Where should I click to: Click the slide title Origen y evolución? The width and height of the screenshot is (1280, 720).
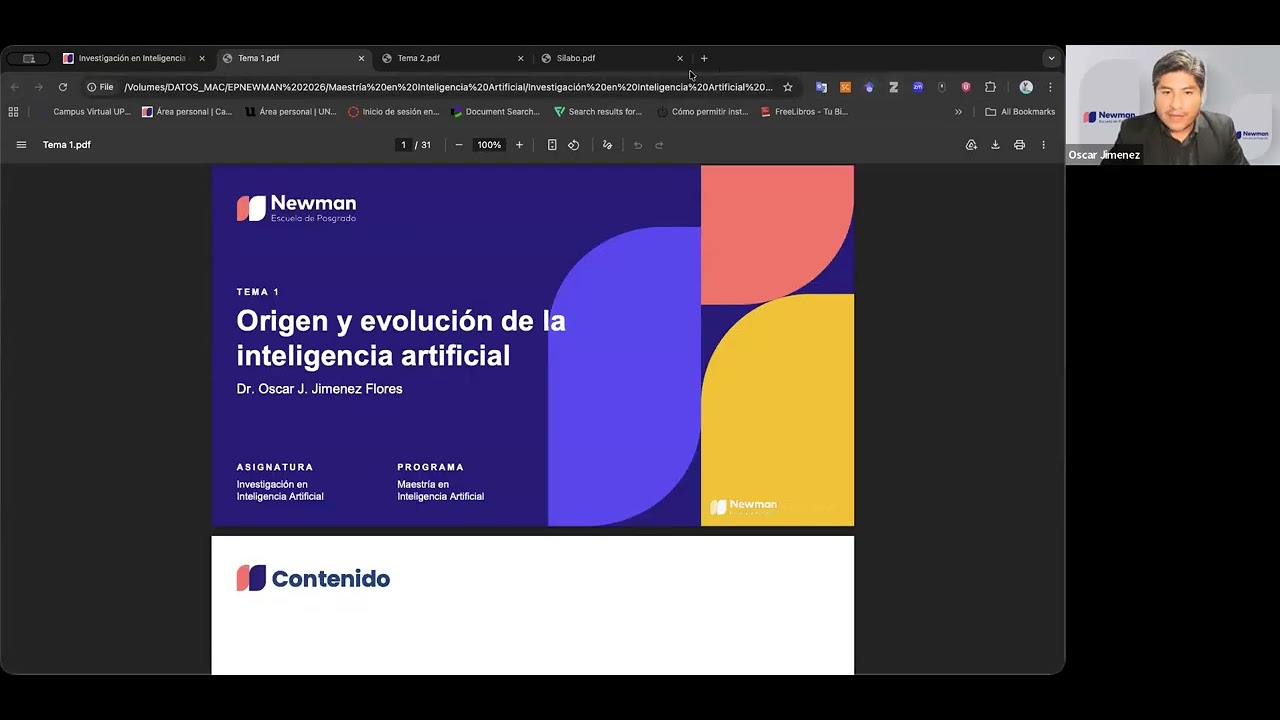pos(401,338)
